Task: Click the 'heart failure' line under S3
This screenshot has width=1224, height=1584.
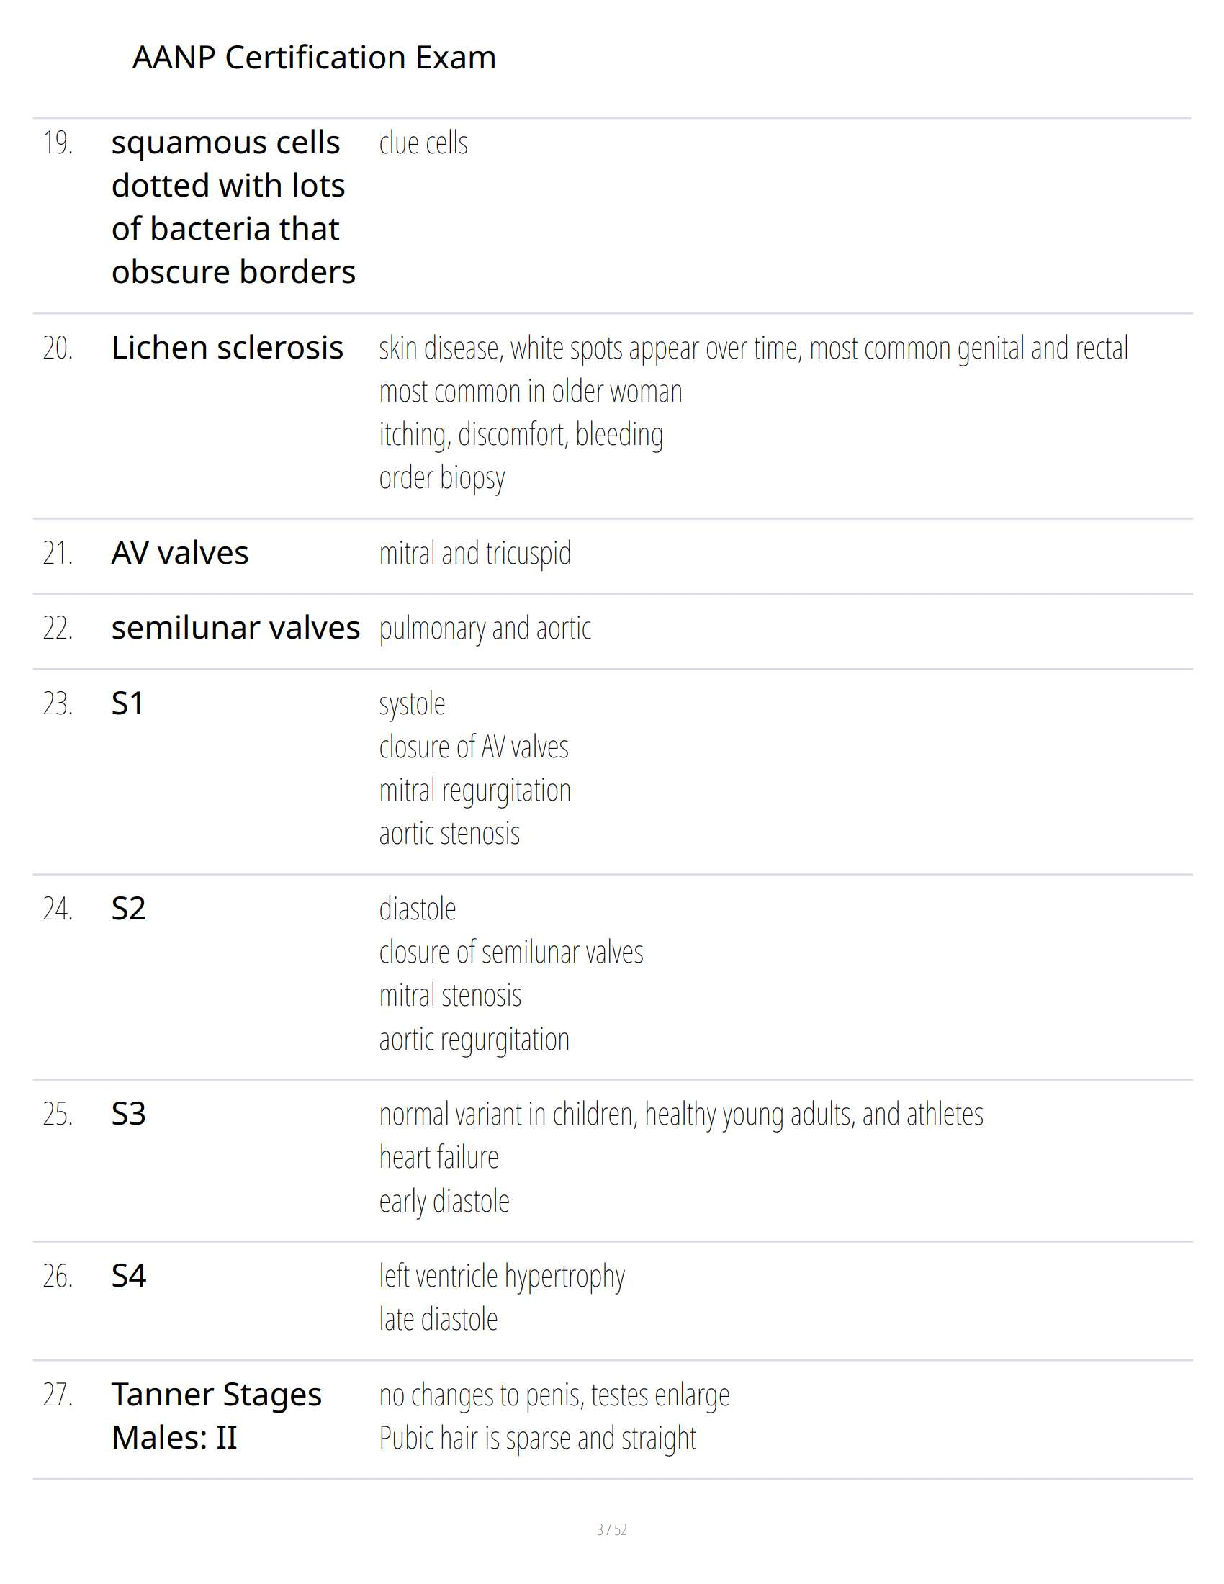Action: [x=439, y=1158]
